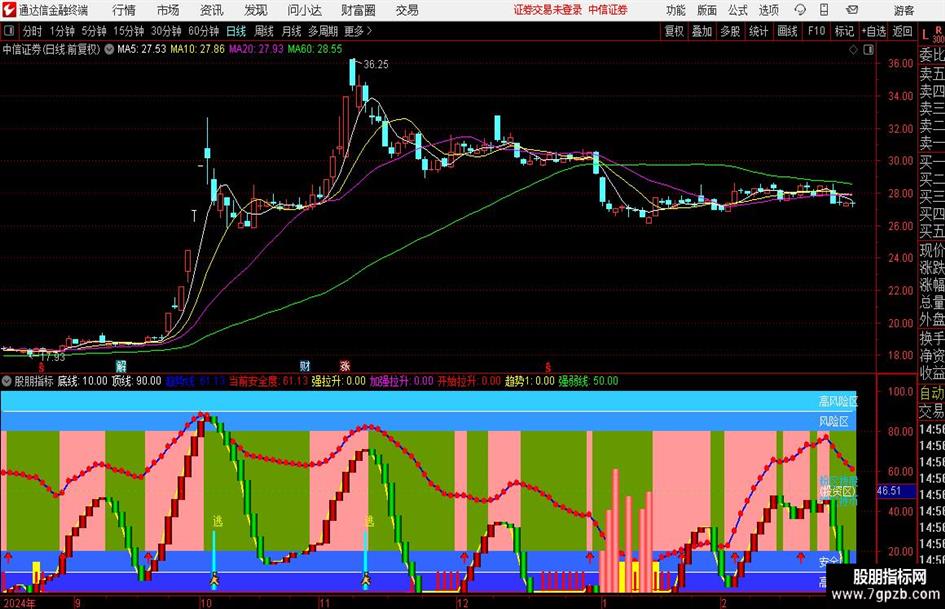Open dropdown arrow next to 中信证券(日线 前复权)
This screenshot has height=609, width=945.
point(109,49)
